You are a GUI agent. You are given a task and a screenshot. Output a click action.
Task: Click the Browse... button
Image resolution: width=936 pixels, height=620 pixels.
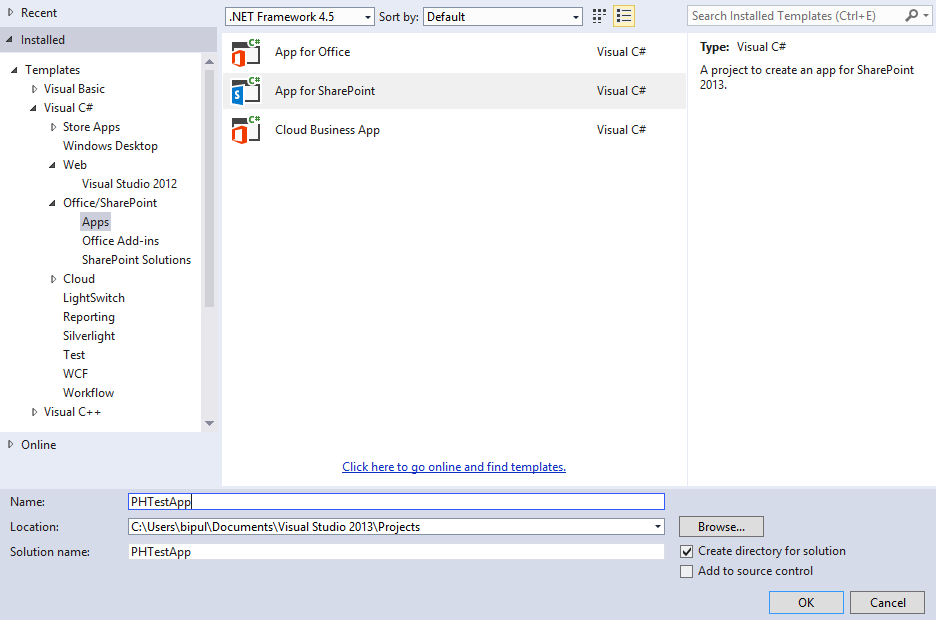pyautogui.click(x=721, y=527)
